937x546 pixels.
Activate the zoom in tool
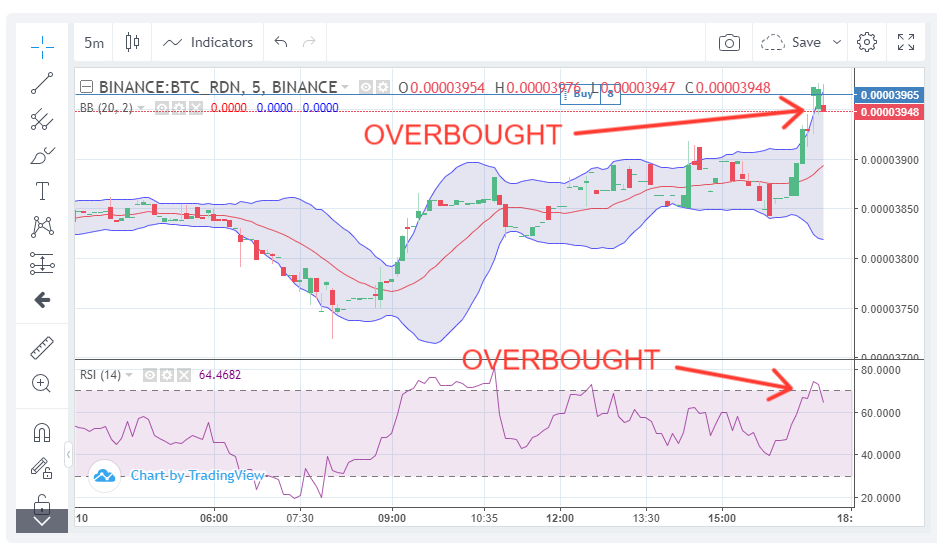(41, 384)
